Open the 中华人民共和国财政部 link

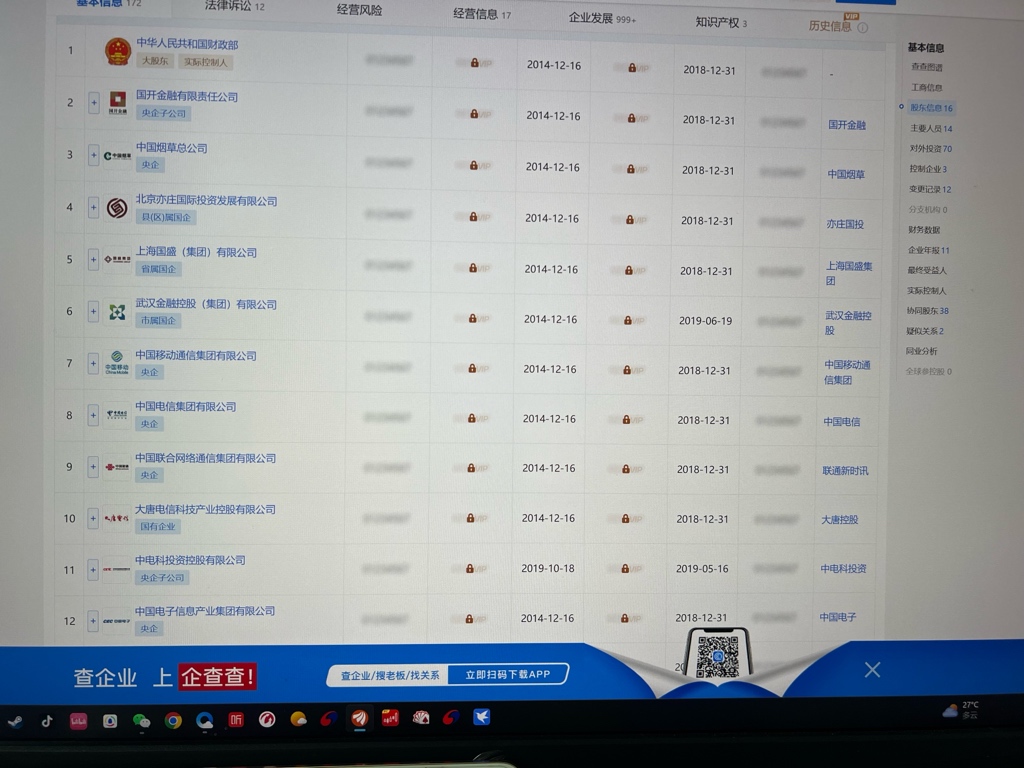187,44
